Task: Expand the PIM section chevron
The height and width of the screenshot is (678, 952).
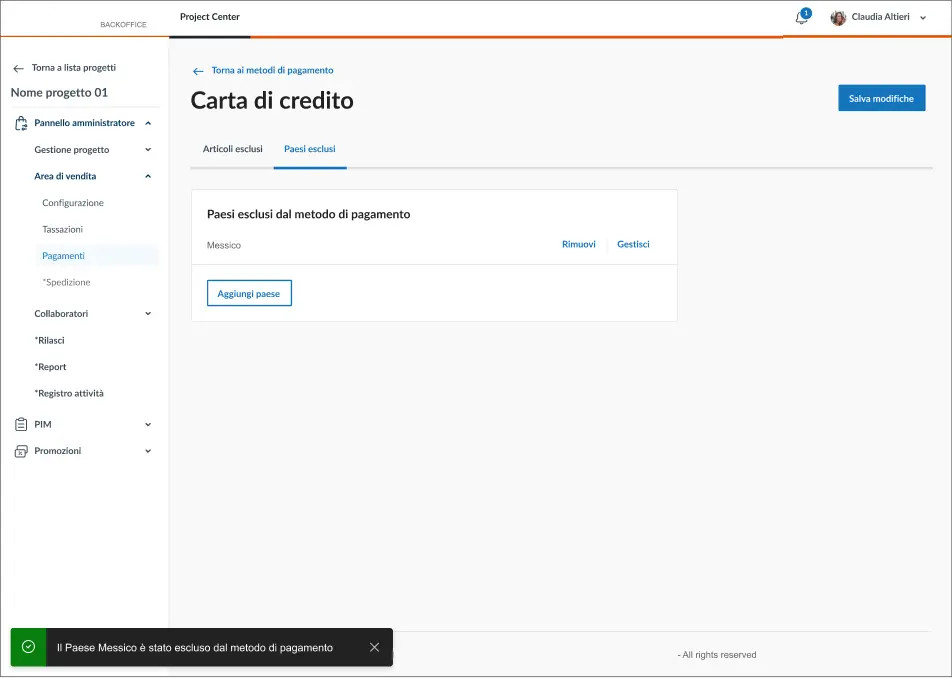Action: [x=148, y=424]
